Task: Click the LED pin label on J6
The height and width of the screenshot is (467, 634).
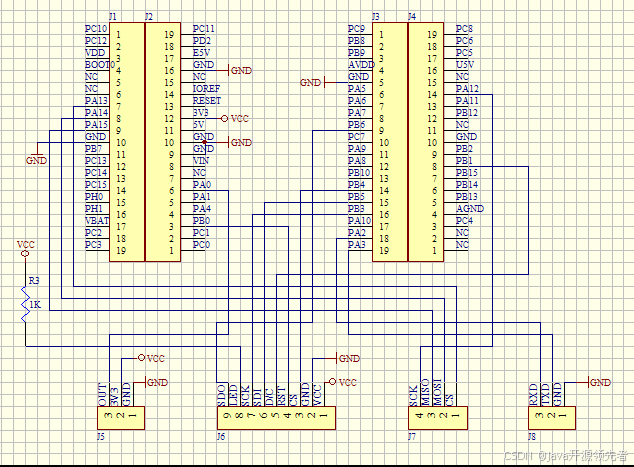Action: click(233, 395)
